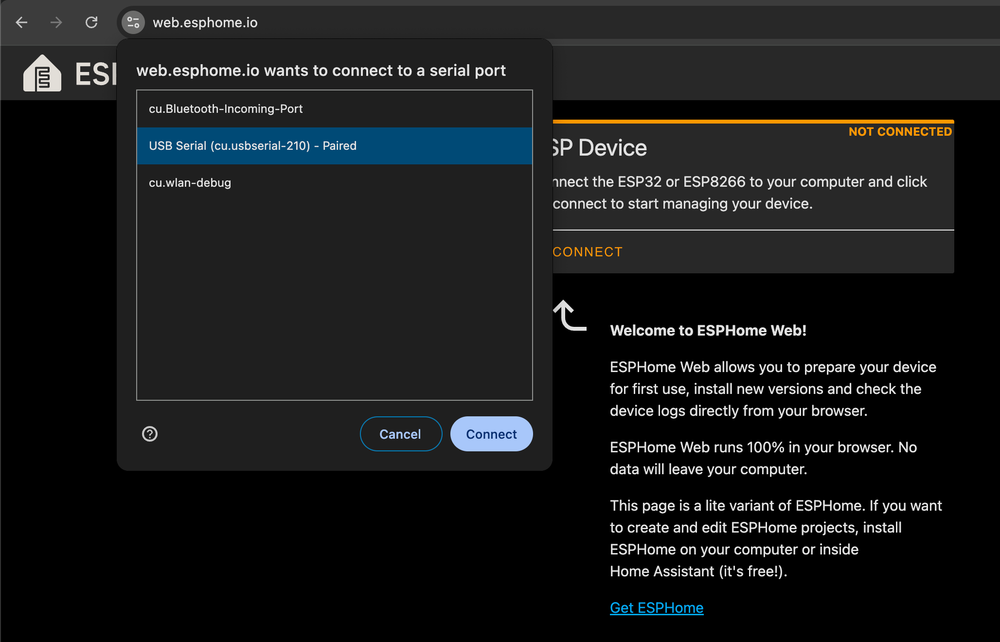Open the Get ESPHome link

pyautogui.click(x=656, y=607)
